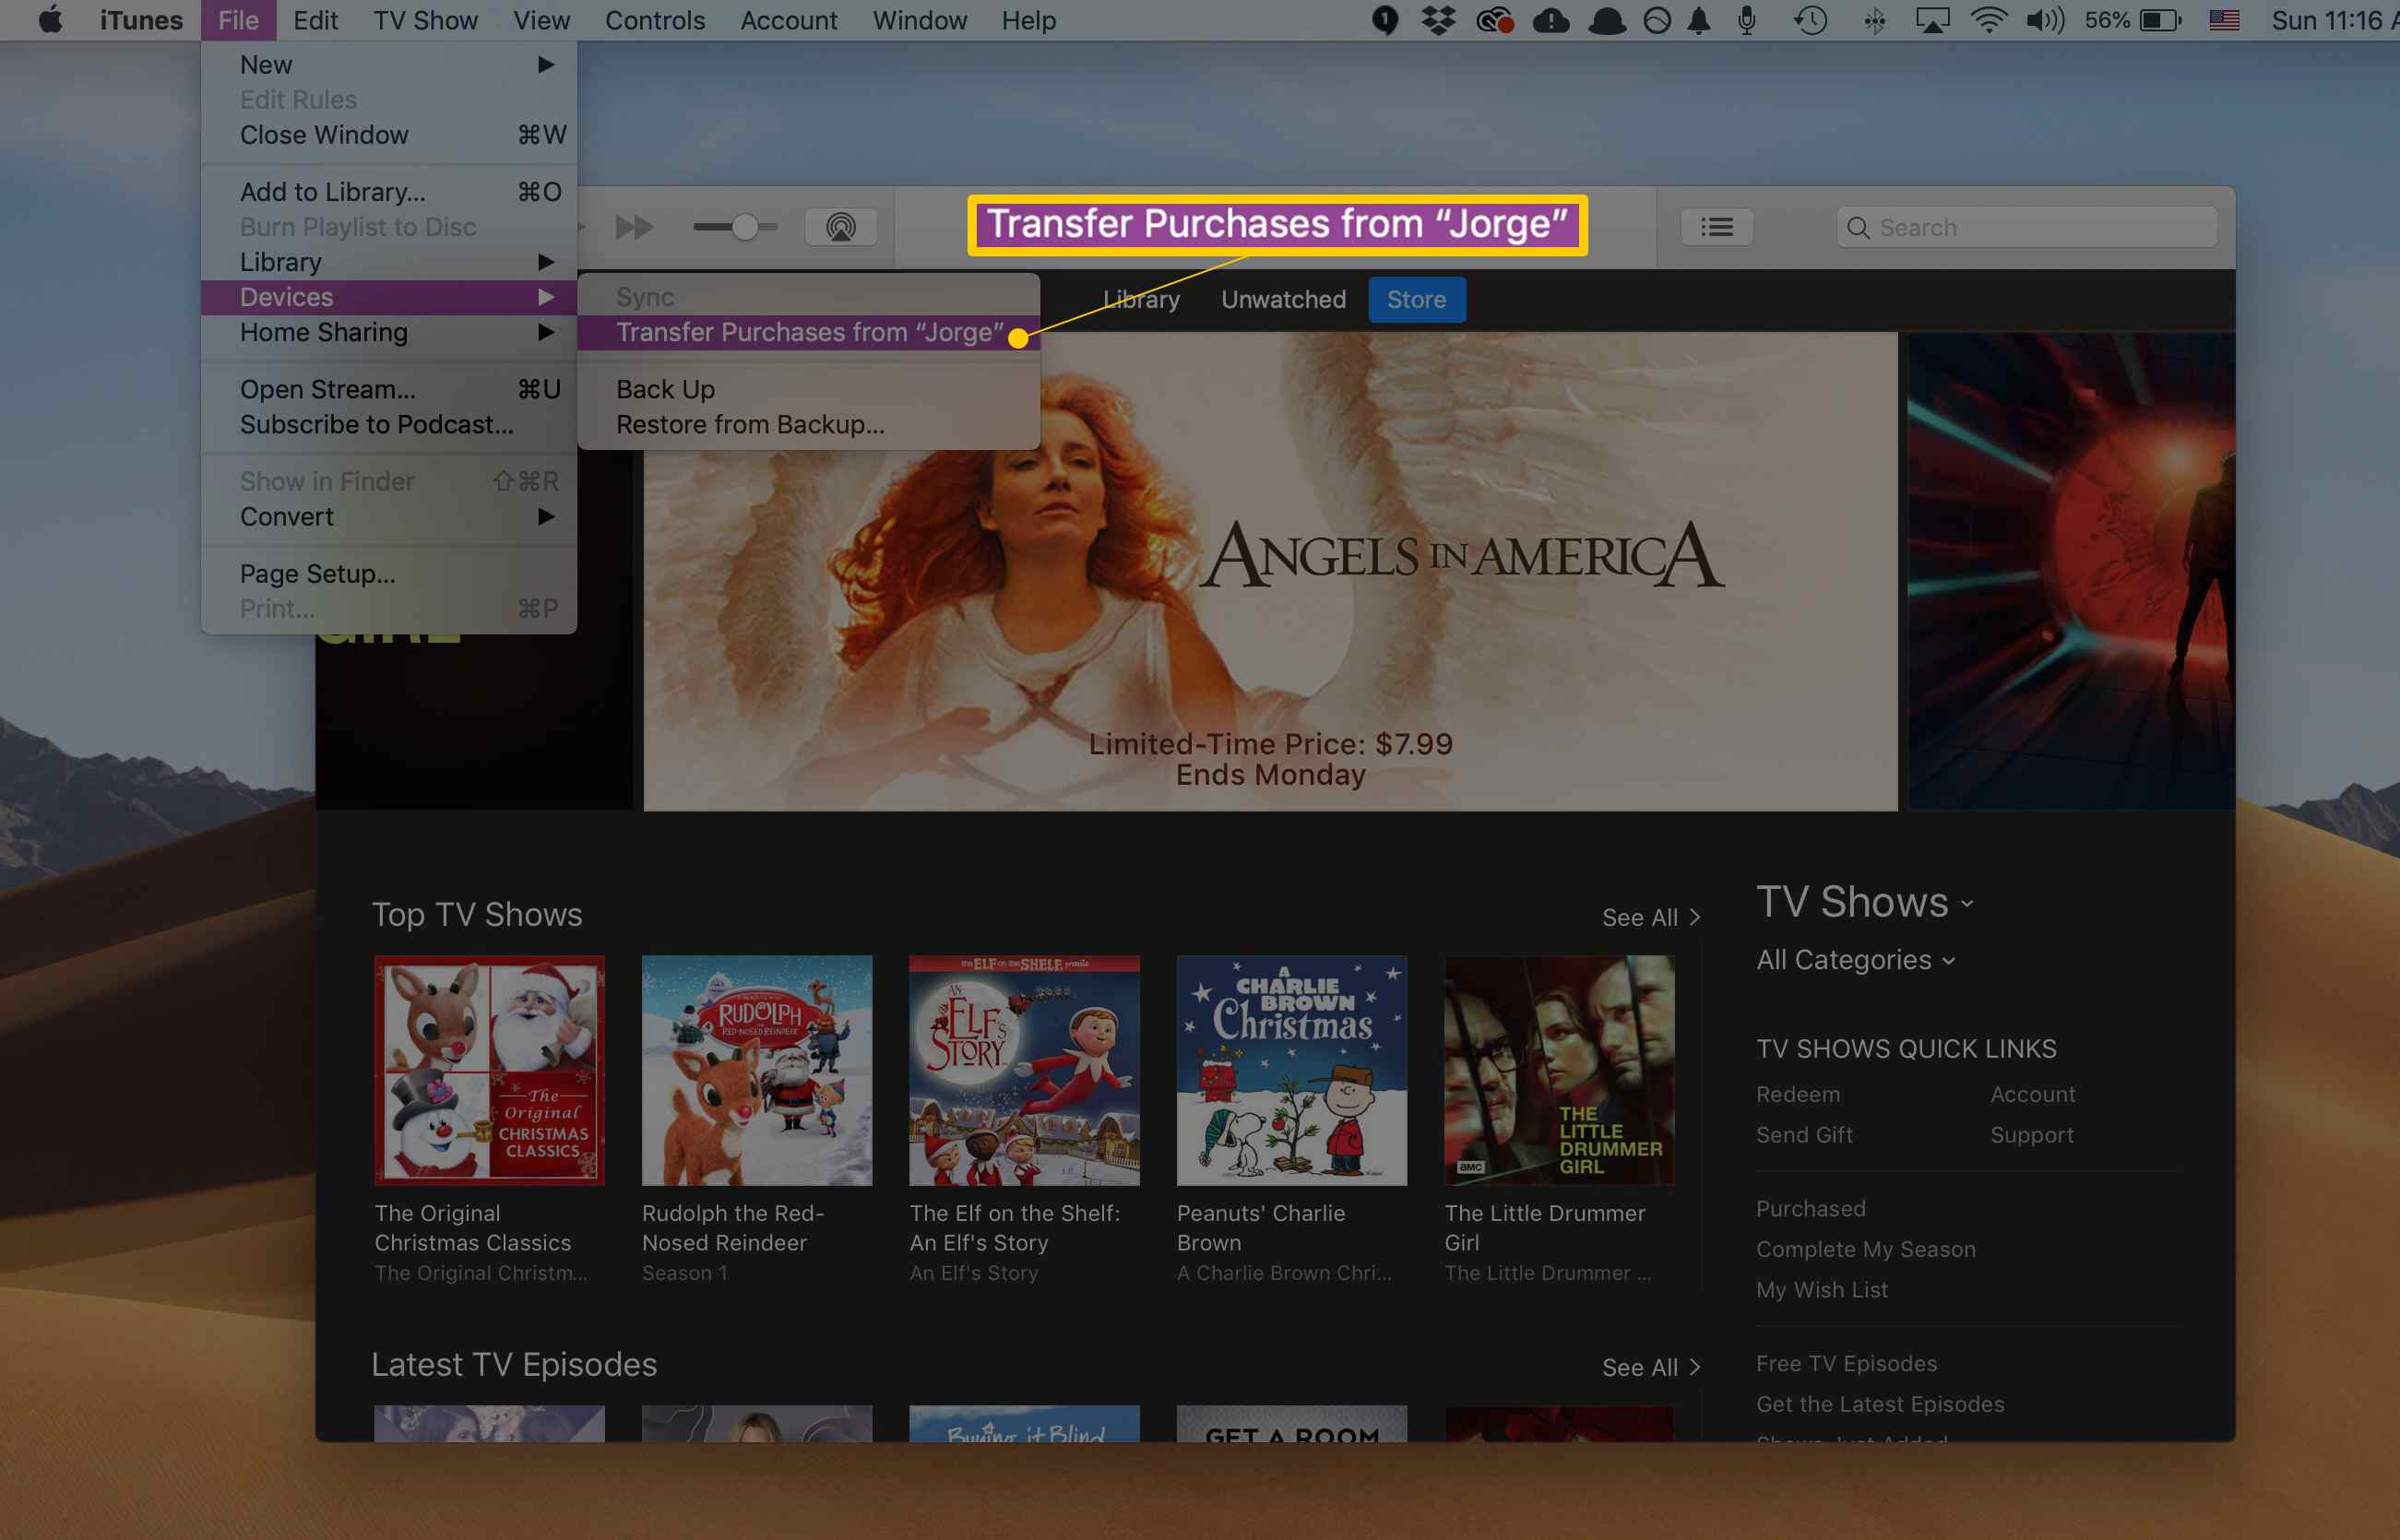This screenshot has width=2400, height=1540.
Task: Open the battery status menu bar icon
Action: pyautogui.click(x=2132, y=20)
